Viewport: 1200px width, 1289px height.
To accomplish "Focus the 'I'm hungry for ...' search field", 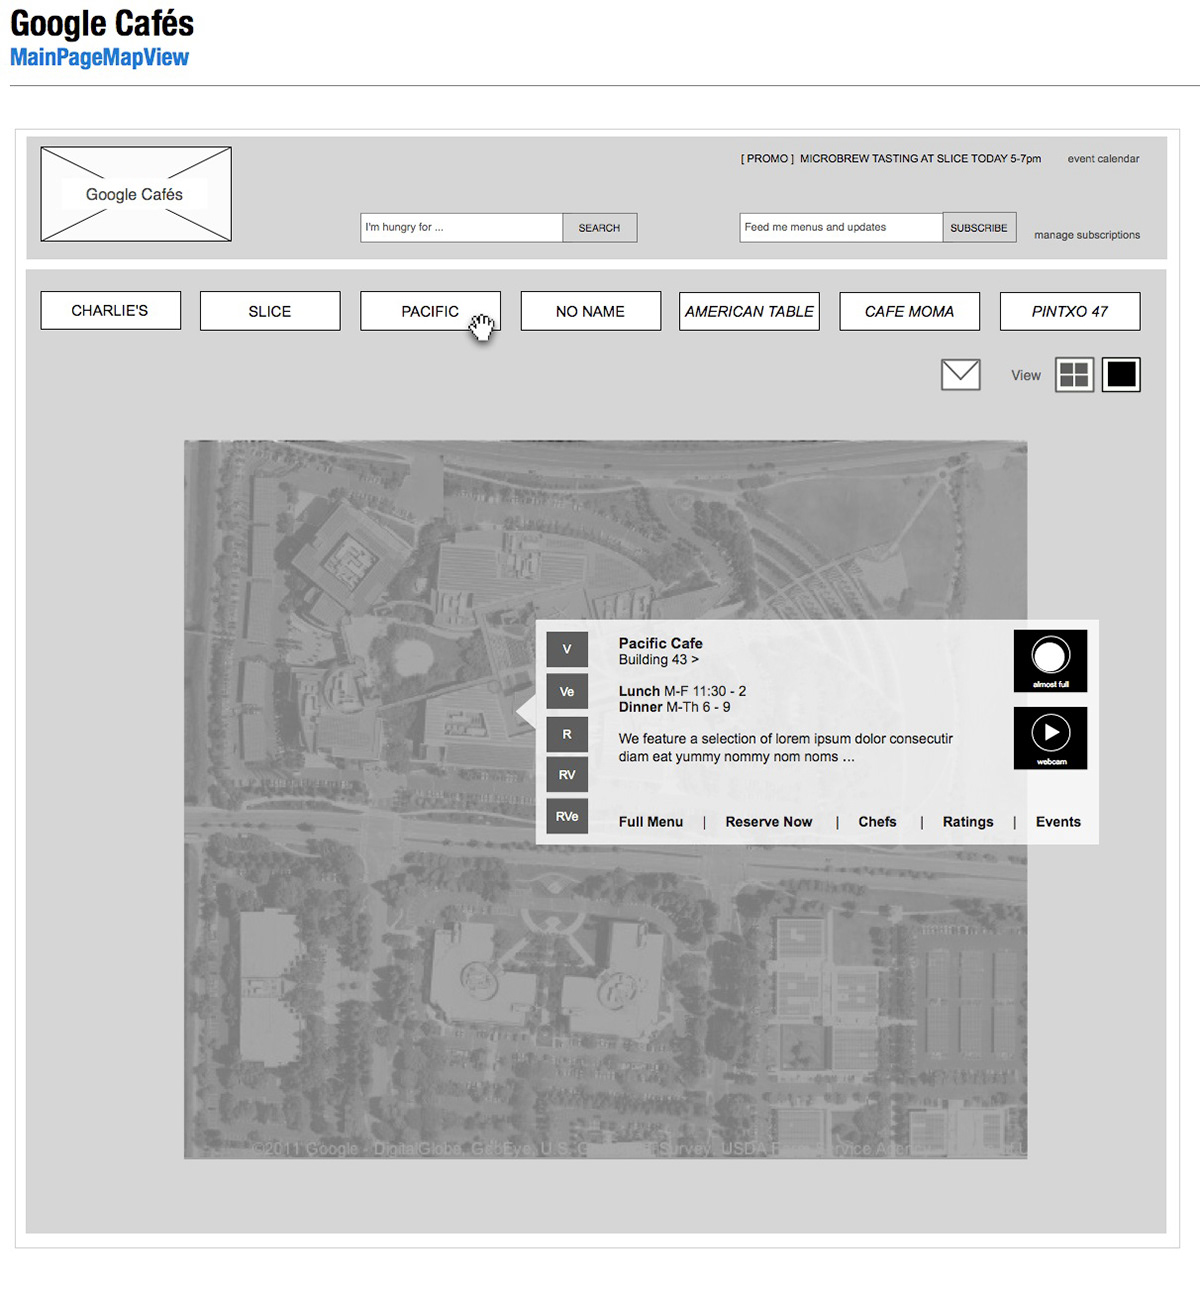I will point(462,228).
